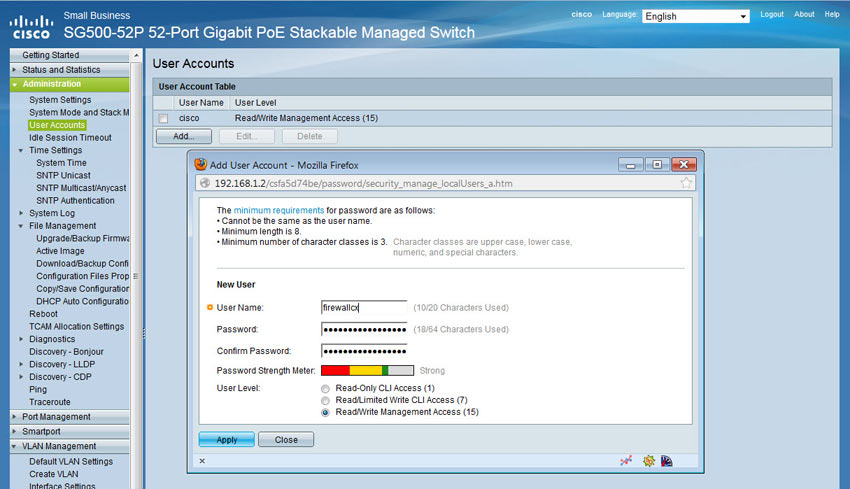Click popup address bar URL
The width and height of the screenshot is (850, 489).
click(x=363, y=183)
